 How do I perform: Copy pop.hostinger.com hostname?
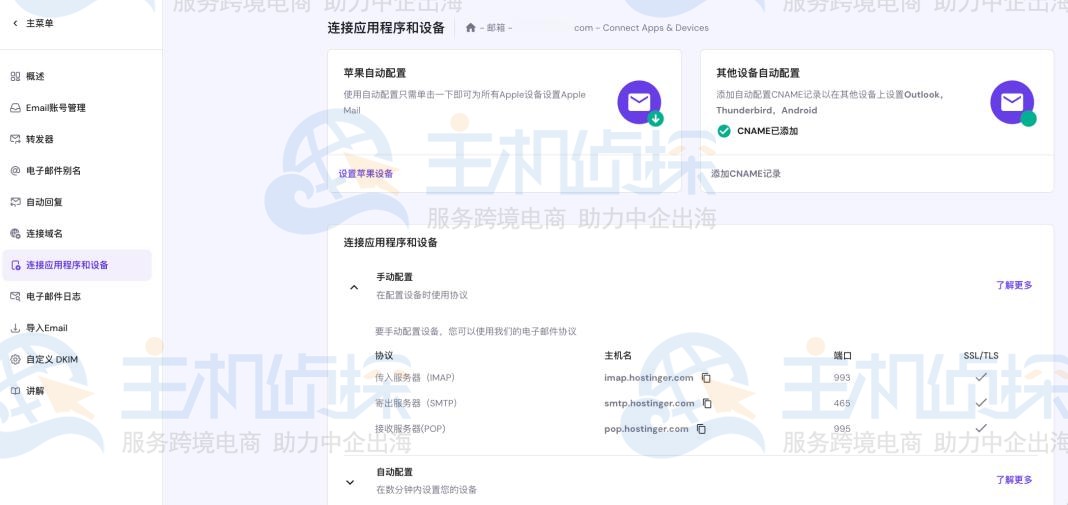[x=701, y=429]
